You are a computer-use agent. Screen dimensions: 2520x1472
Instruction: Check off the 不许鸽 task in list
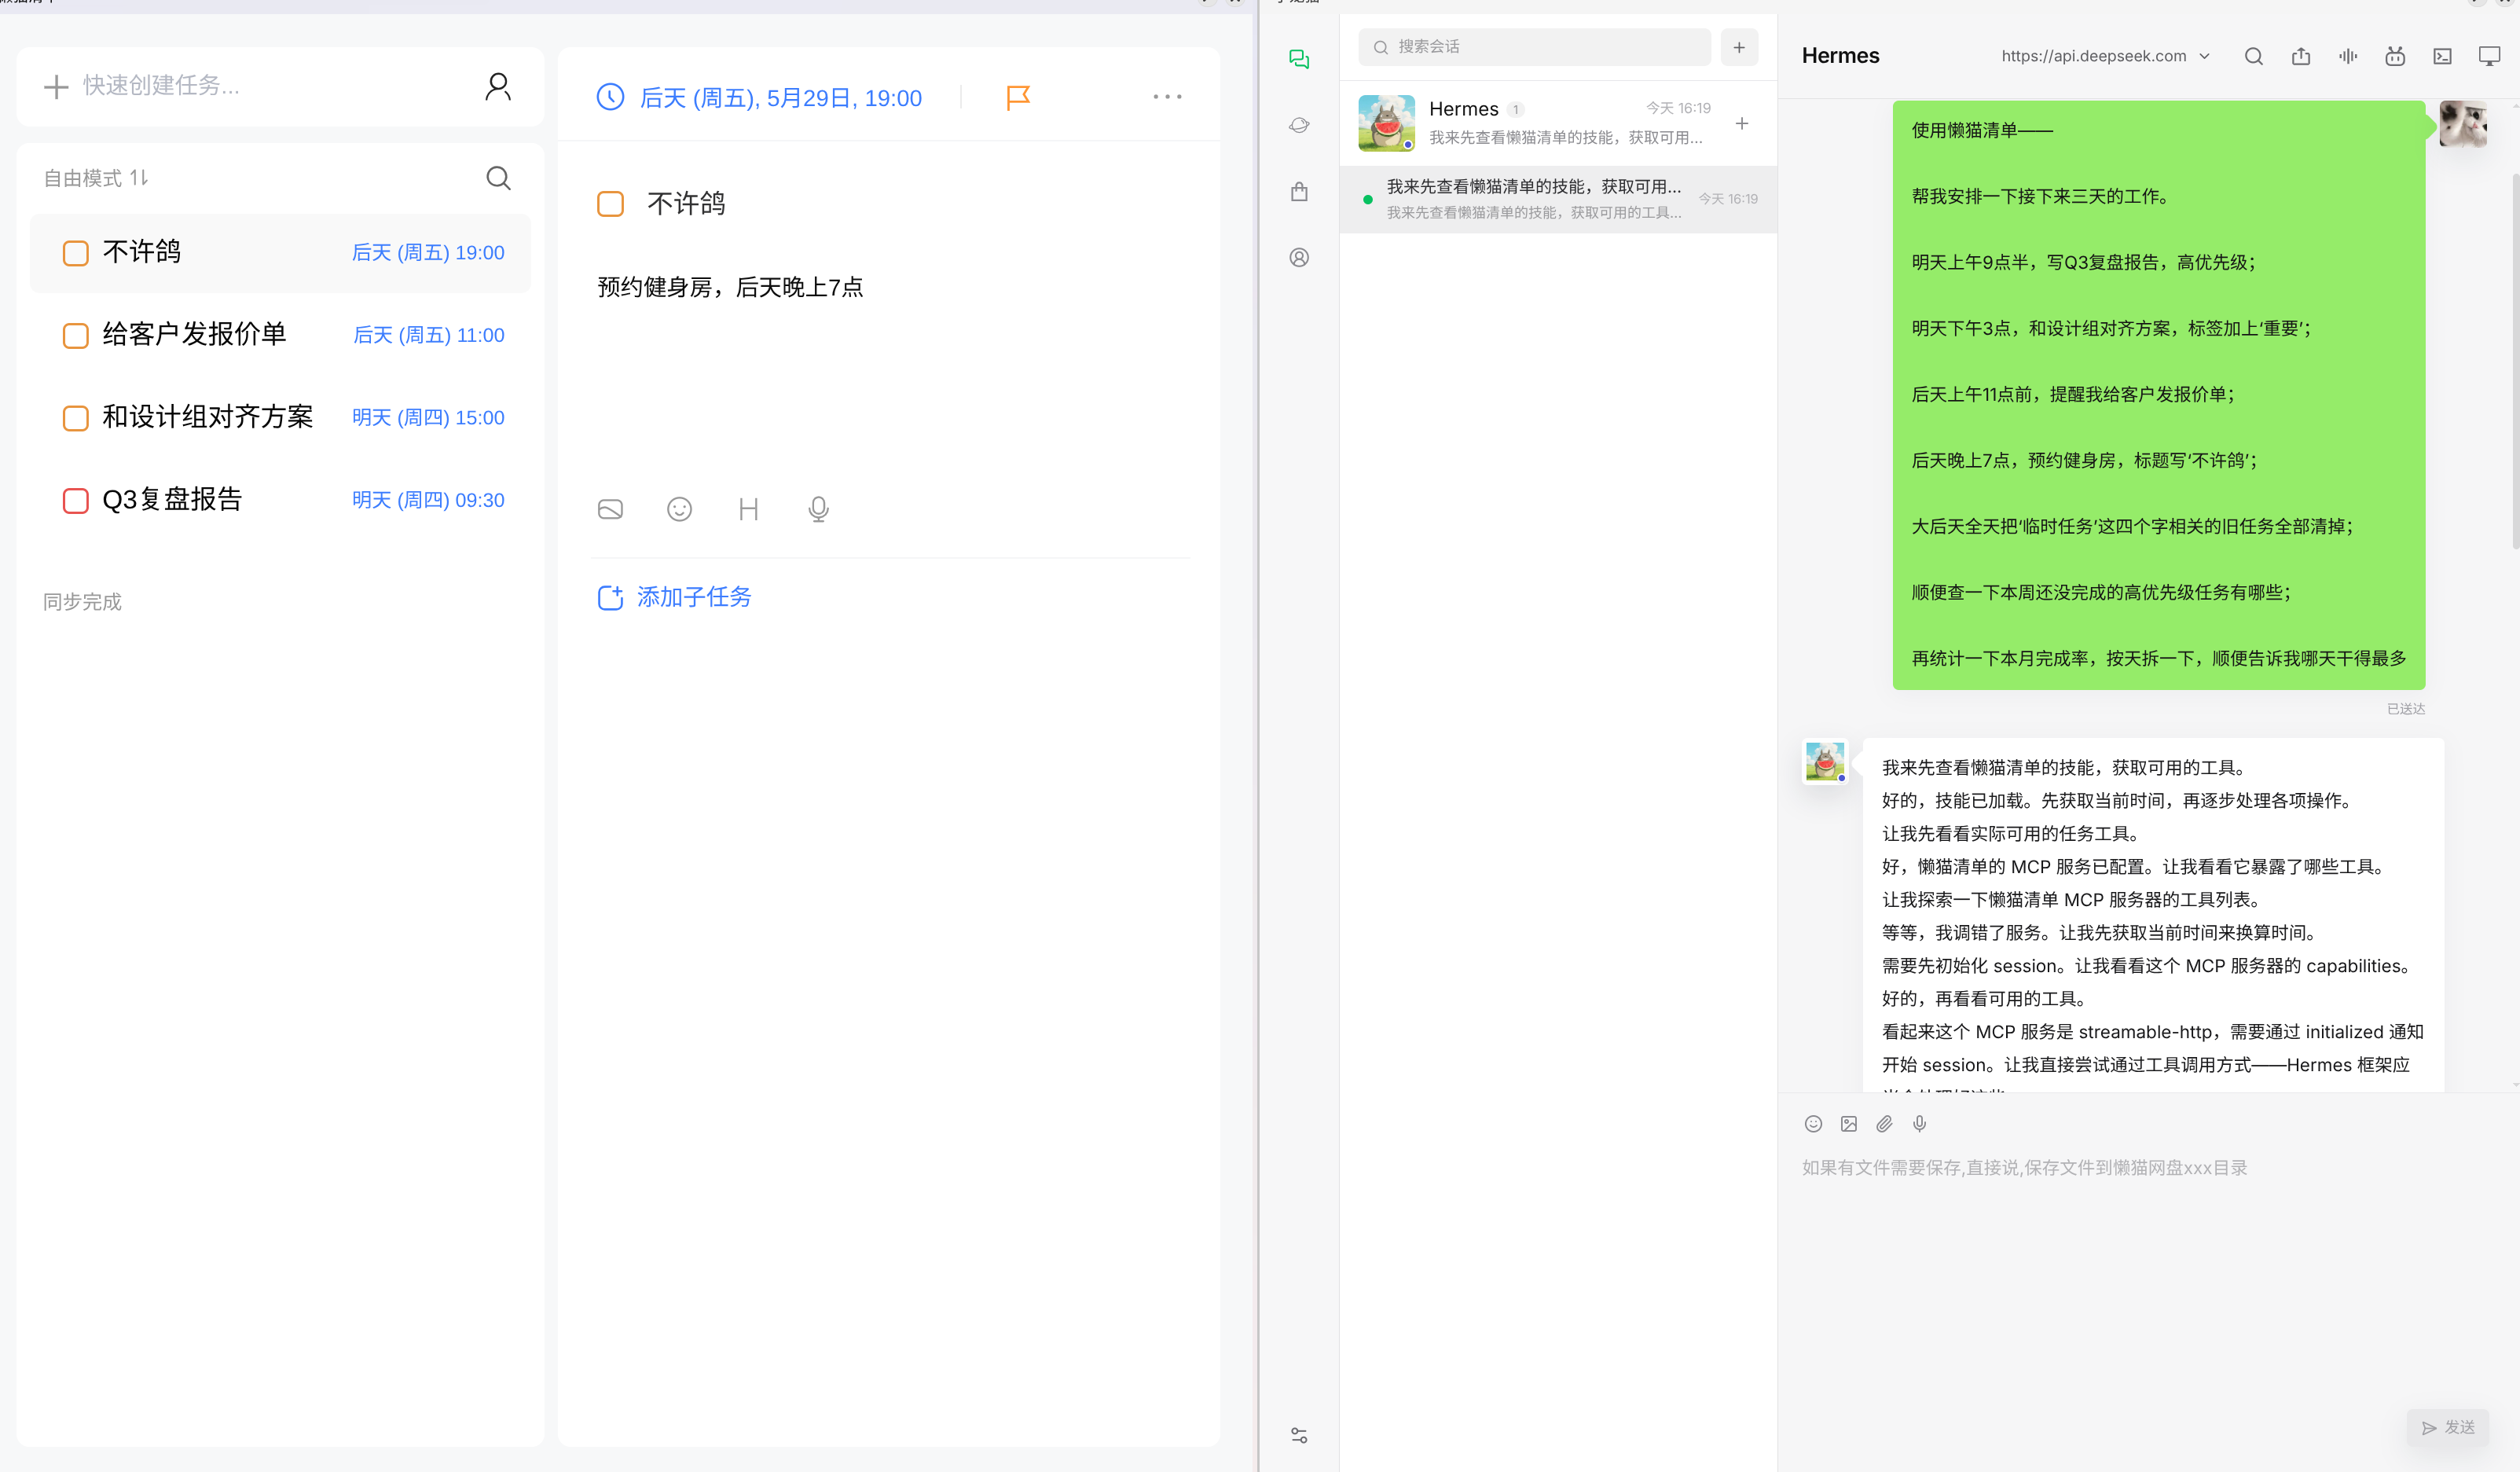[x=76, y=253]
